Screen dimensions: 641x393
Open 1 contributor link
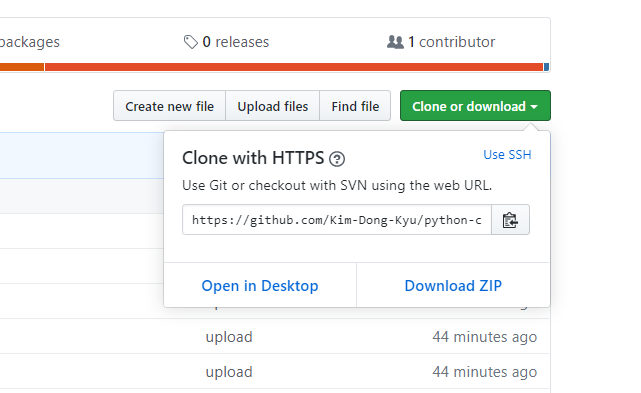pos(441,42)
